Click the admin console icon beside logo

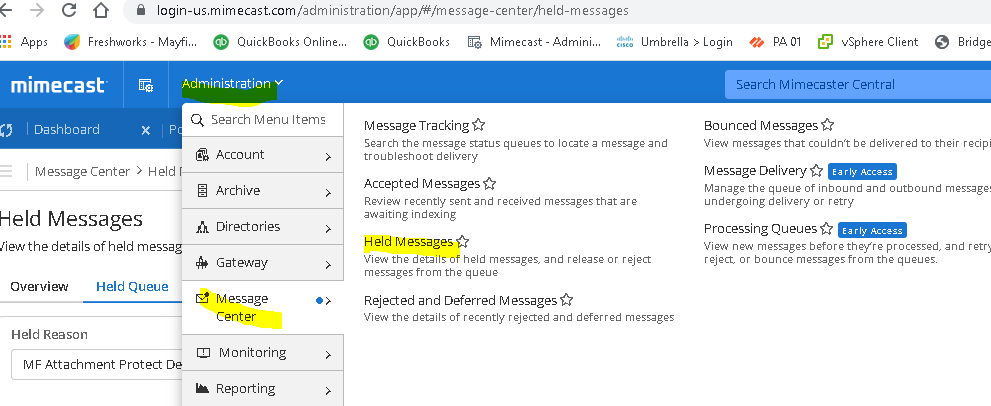pos(146,85)
